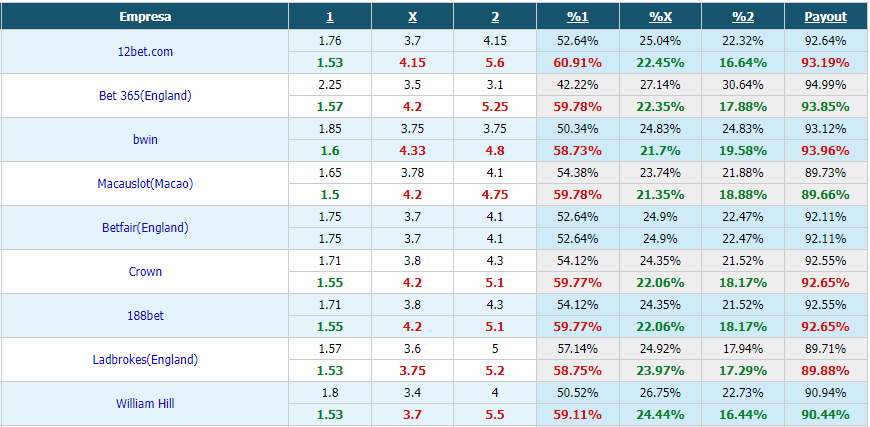The width and height of the screenshot is (870, 427).
Task: Select the William Hill link
Action: pyautogui.click(x=145, y=404)
